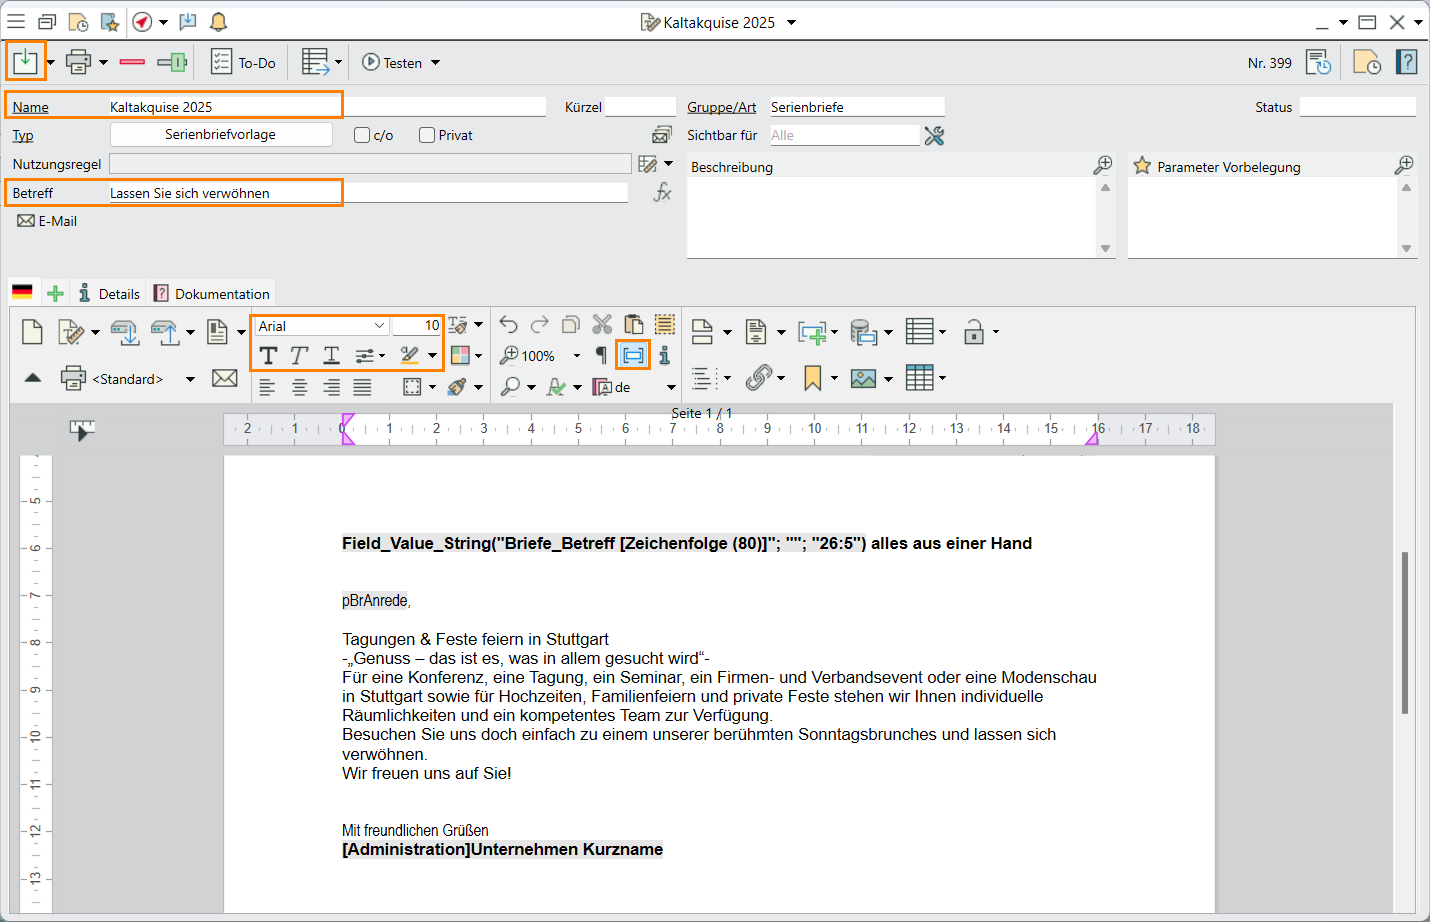Open the Arial font dropdown
Screen dimensions: 1430x922
point(379,326)
